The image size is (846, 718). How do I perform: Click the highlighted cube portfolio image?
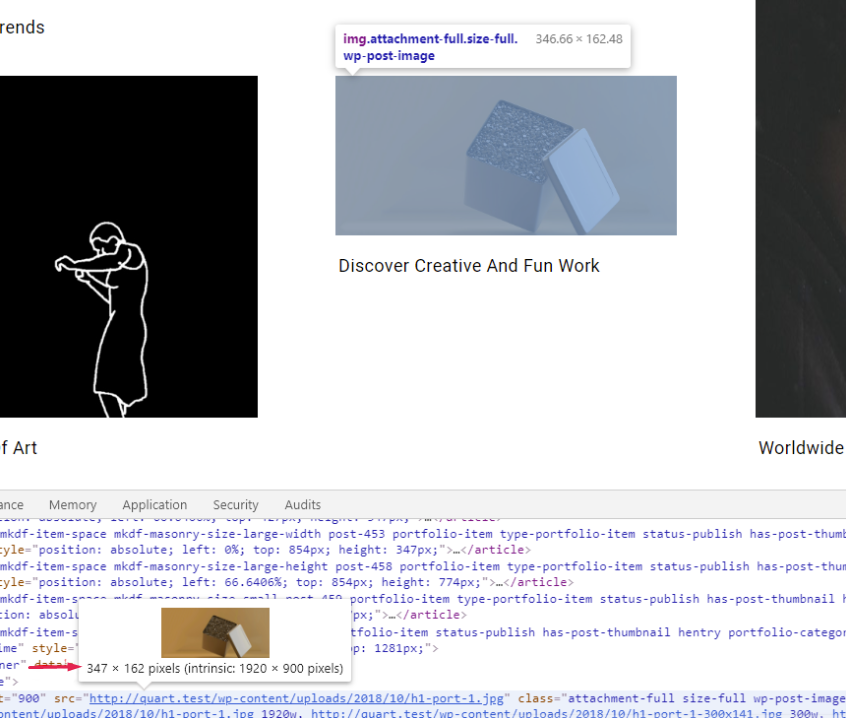(505, 156)
